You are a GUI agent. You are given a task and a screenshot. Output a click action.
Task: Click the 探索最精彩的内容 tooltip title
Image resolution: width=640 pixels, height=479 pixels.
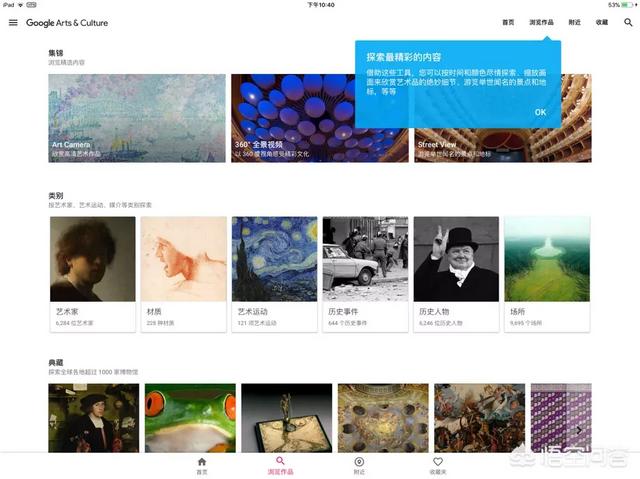click(404, 57)
